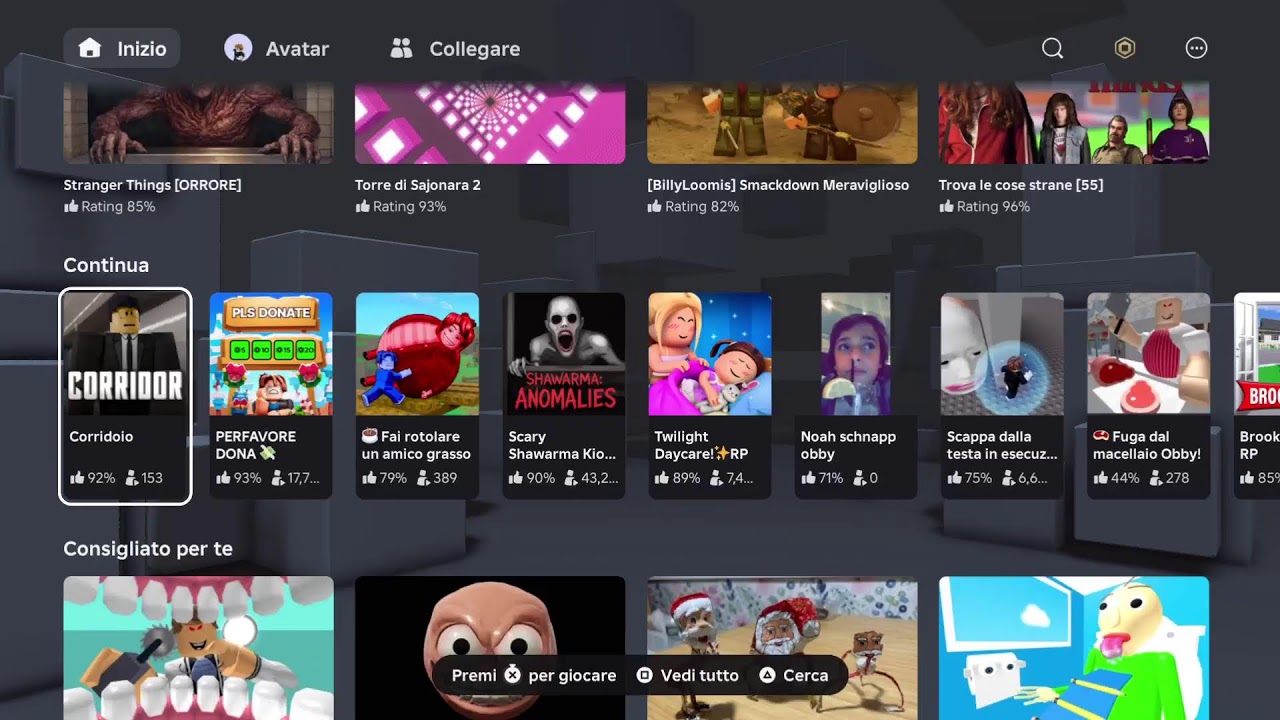Click the Consigliato per te heading
The image size is (1280, 720).
click(148, 549)
